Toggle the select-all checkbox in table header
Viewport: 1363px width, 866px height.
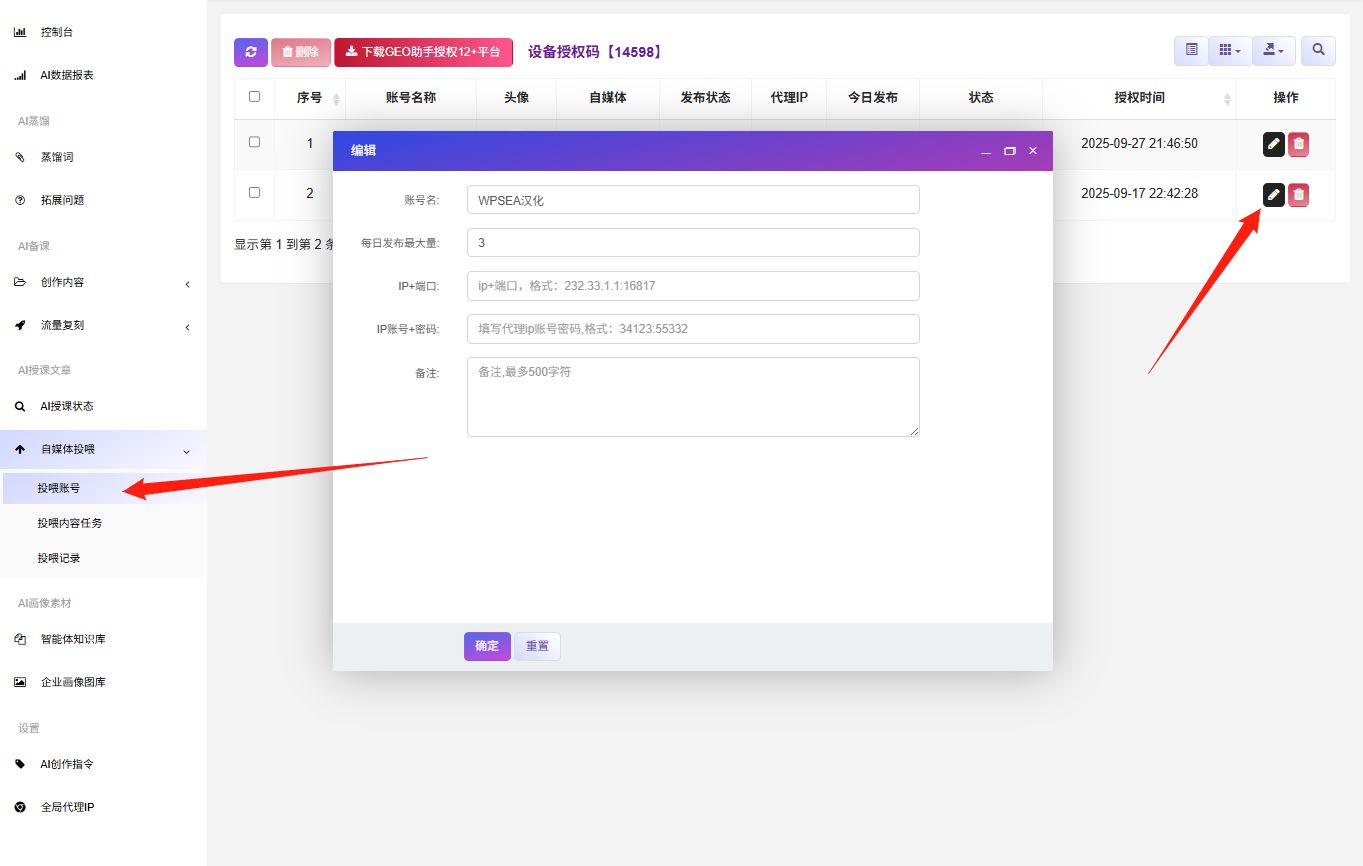click(254, 97)
